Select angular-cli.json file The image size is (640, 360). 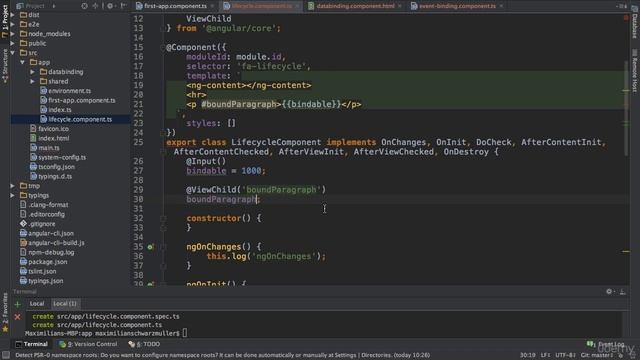[47, 233]
